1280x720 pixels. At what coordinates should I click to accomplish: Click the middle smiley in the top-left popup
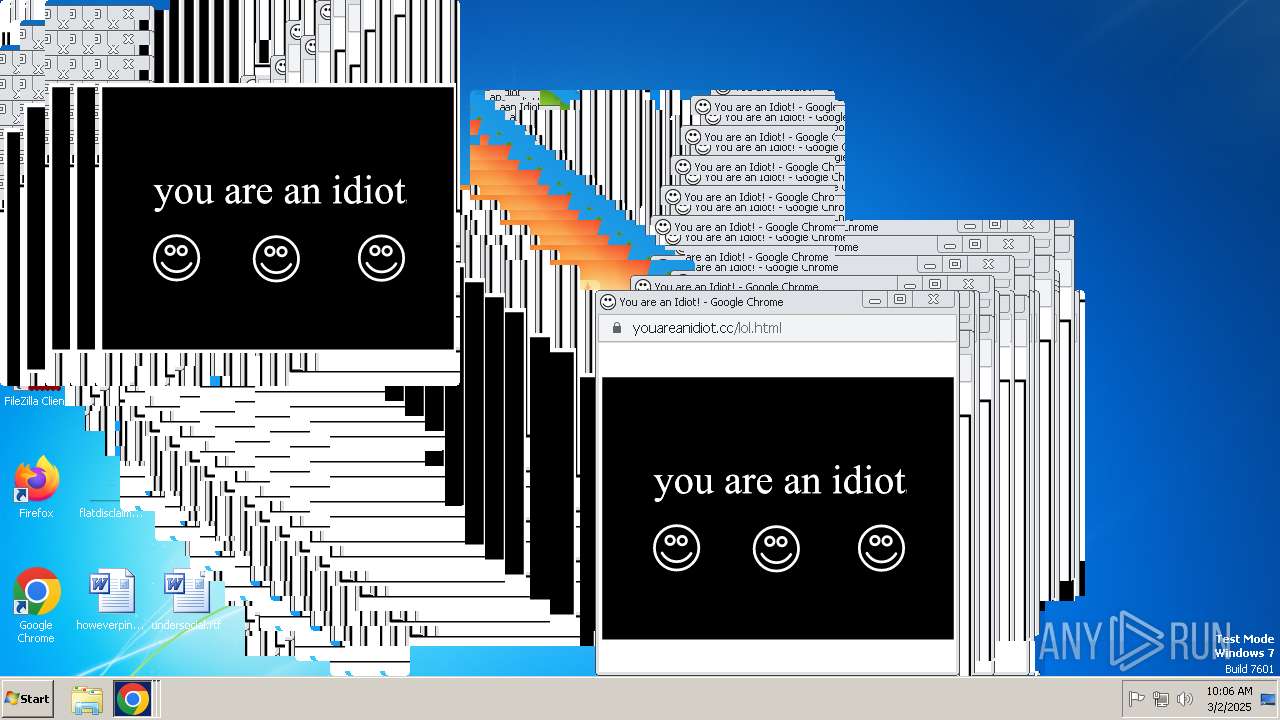pyautogui.click(x=276, y=258)
